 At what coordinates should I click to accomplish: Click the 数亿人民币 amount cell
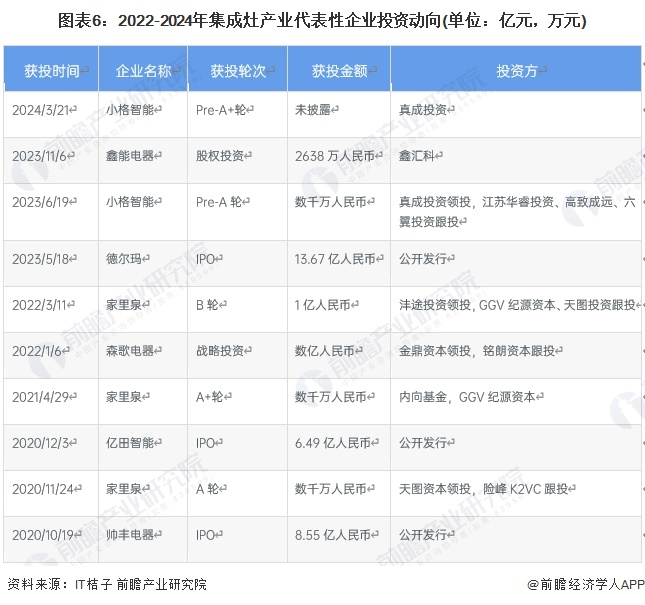point(339,356)
